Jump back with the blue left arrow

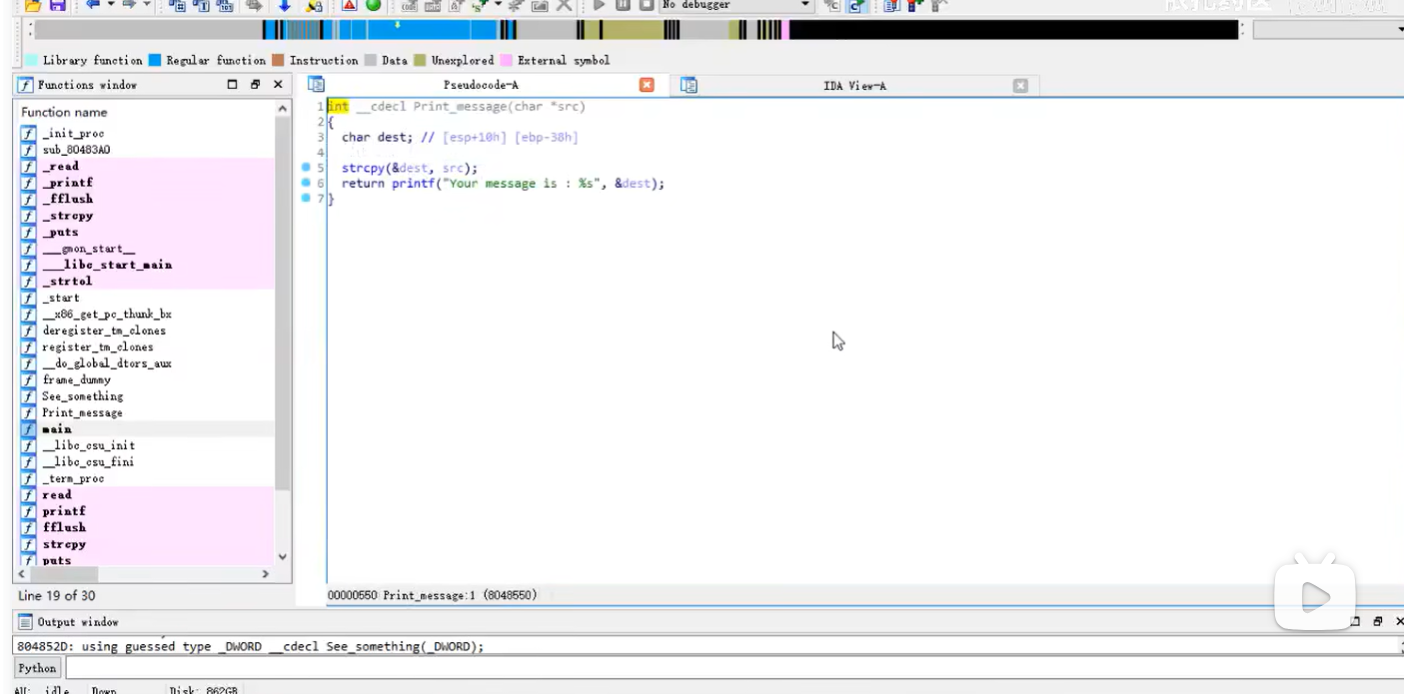coord(92,5)
